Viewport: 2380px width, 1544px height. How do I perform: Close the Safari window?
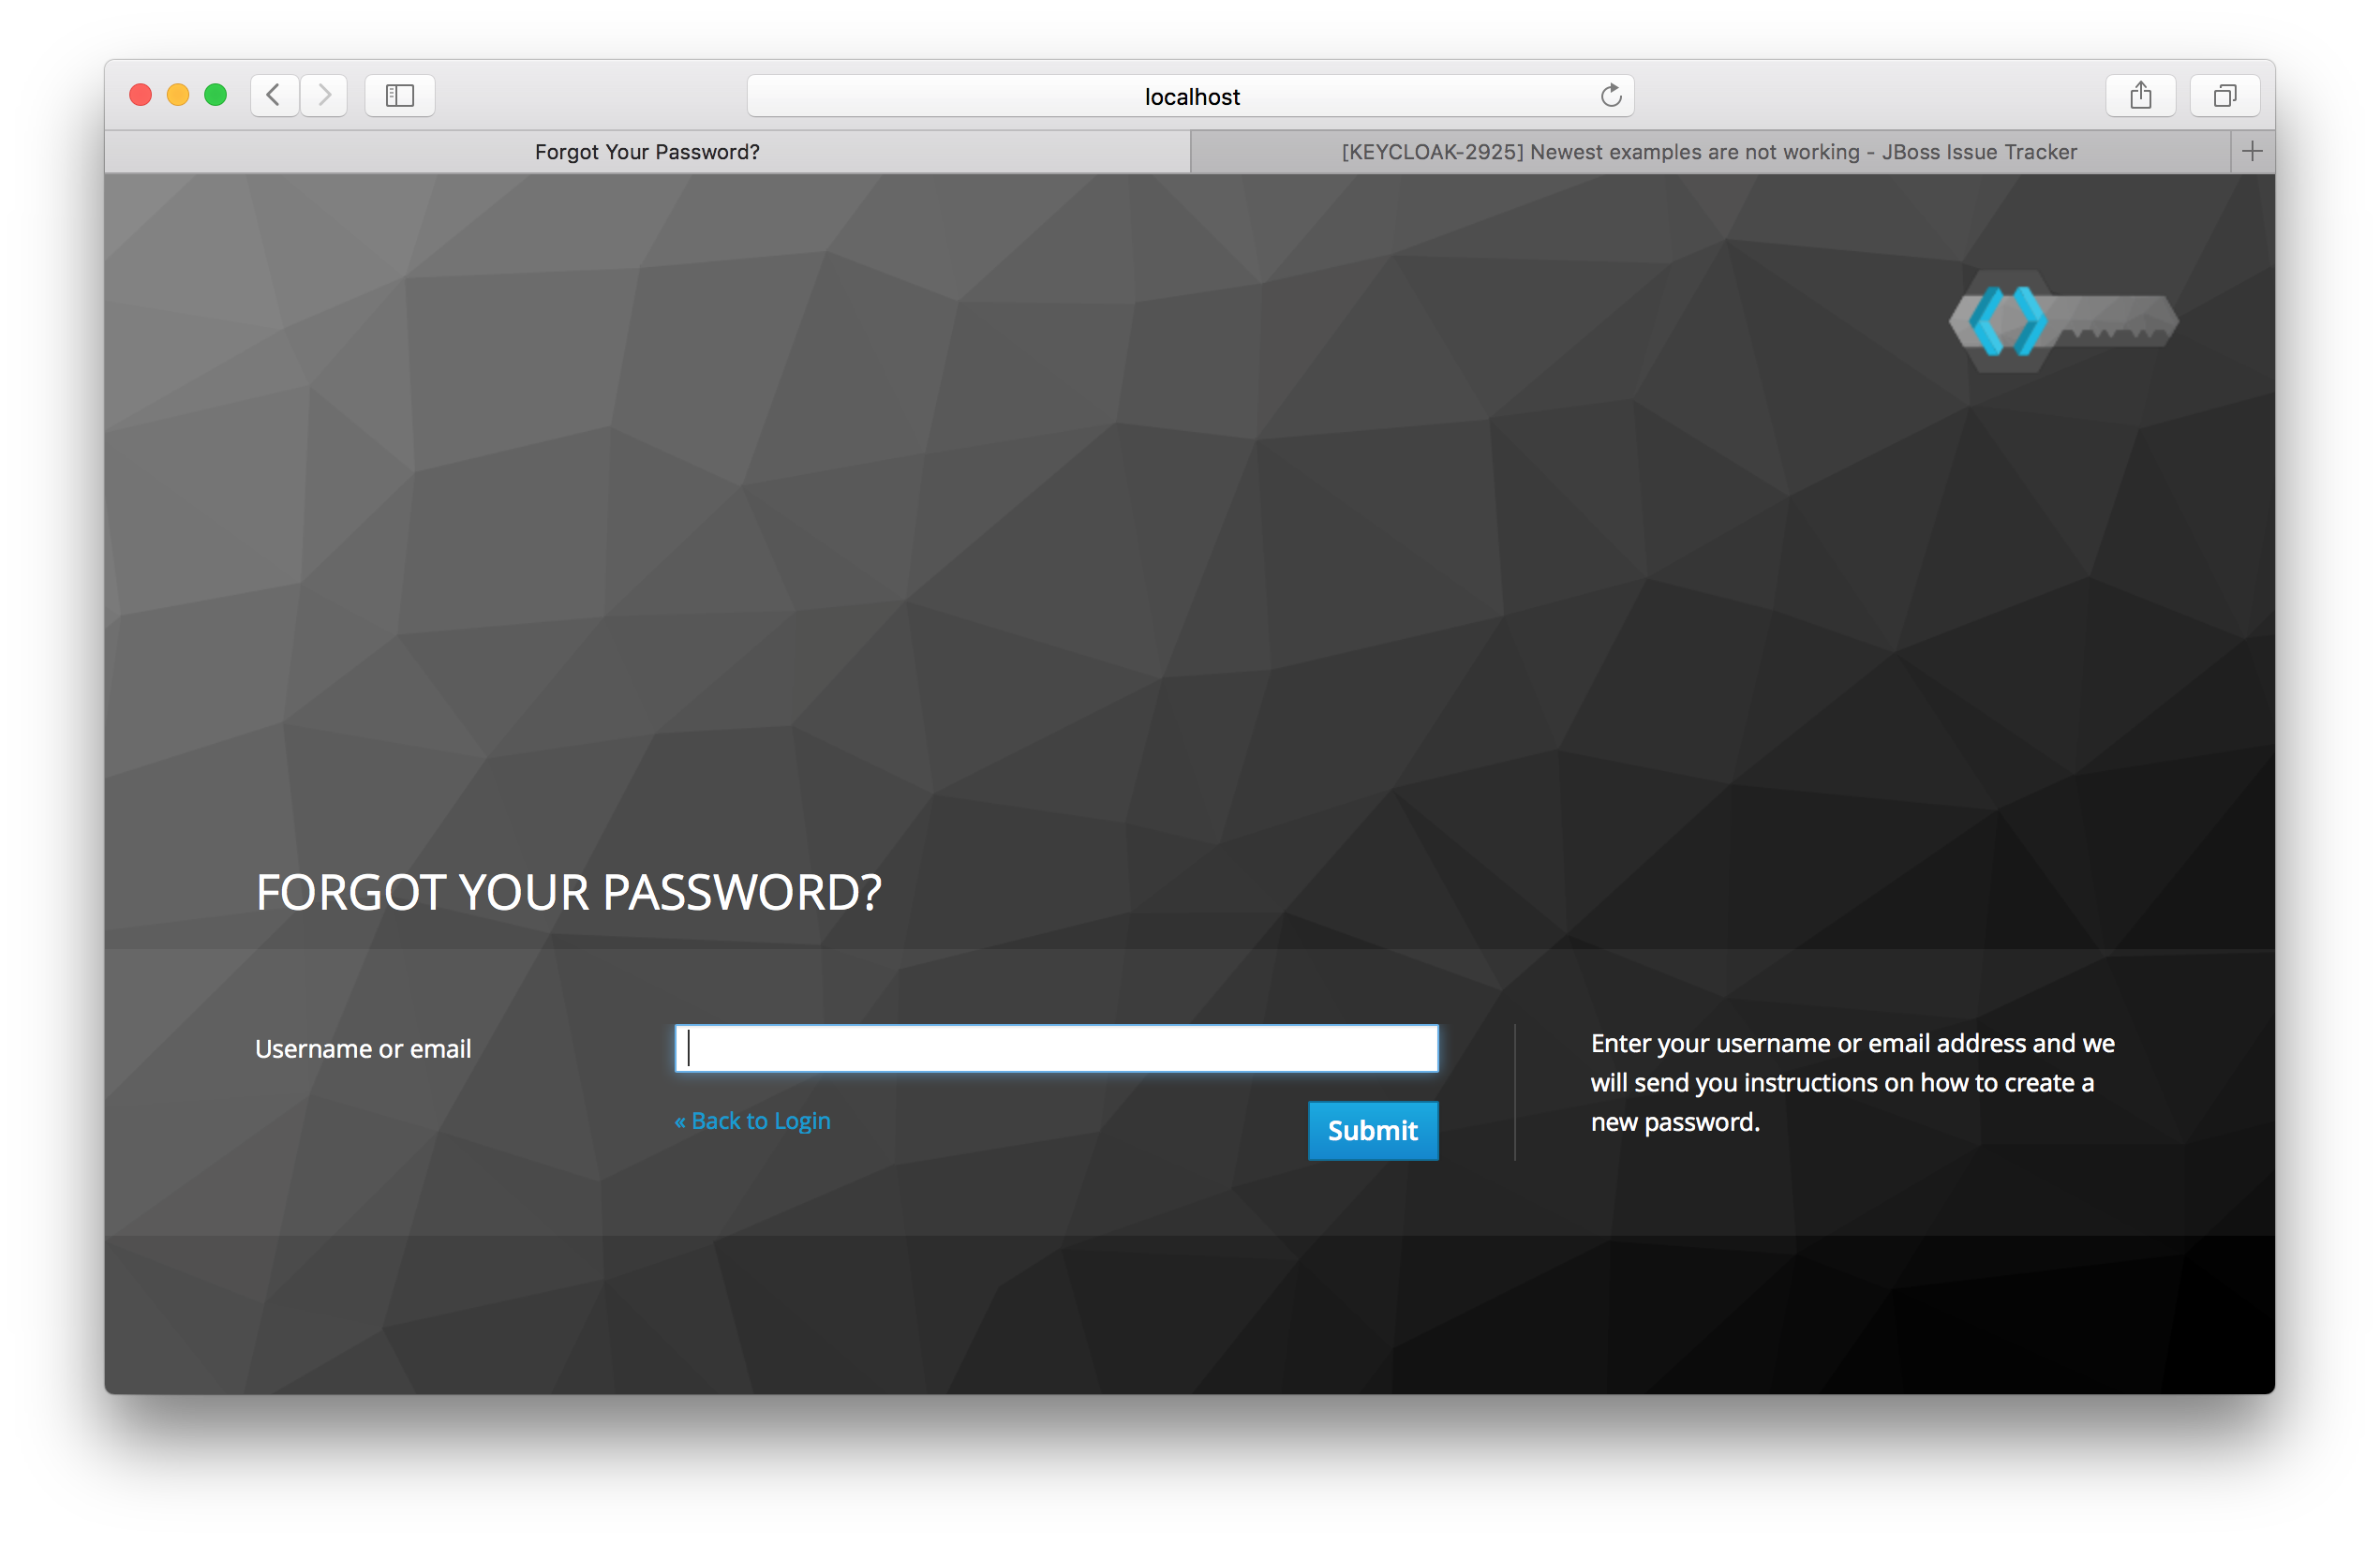(x=141, y=95)
